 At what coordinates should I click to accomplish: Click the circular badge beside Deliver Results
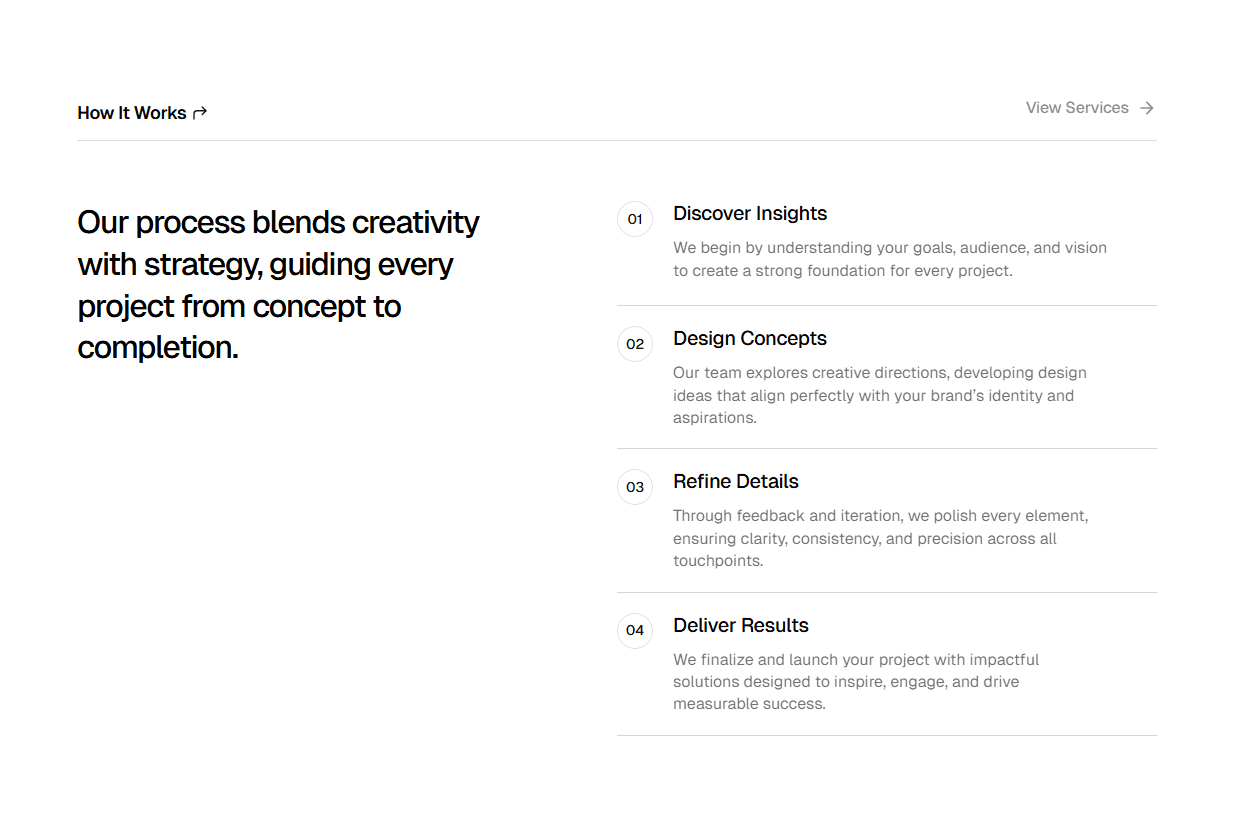click(635, 631)
